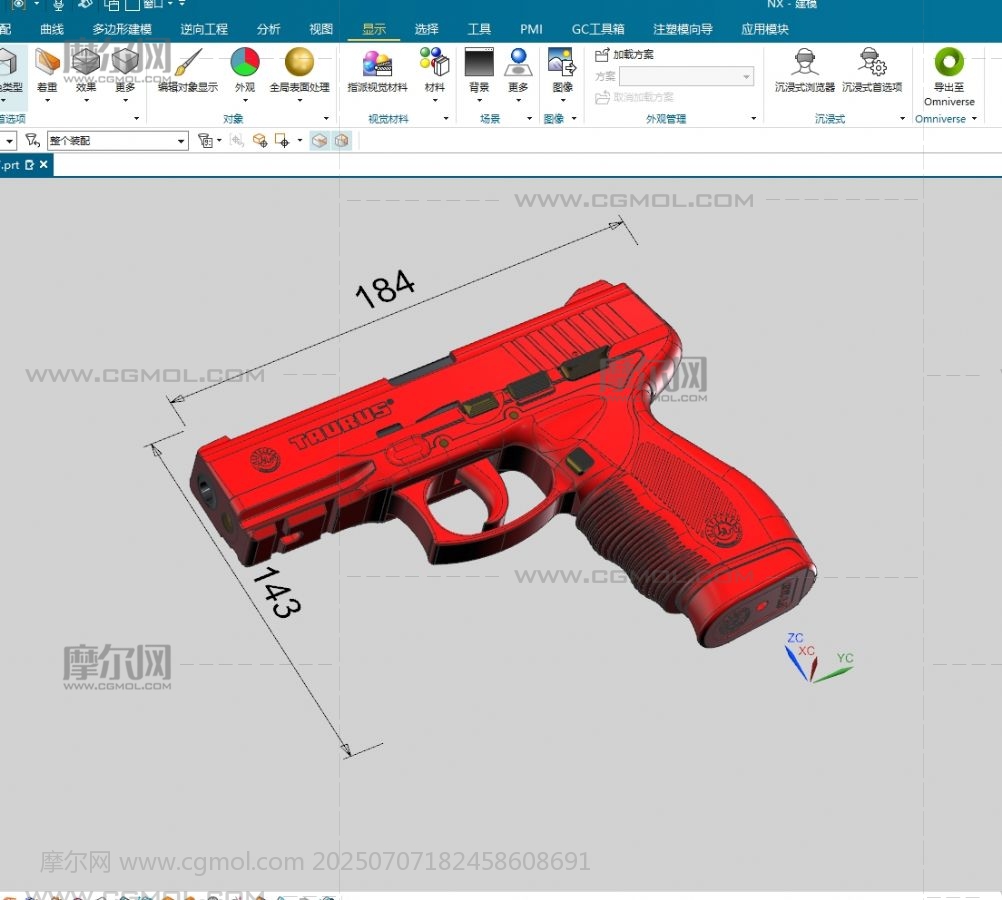Expand the 对象 group options arrow

coord(327,118)
